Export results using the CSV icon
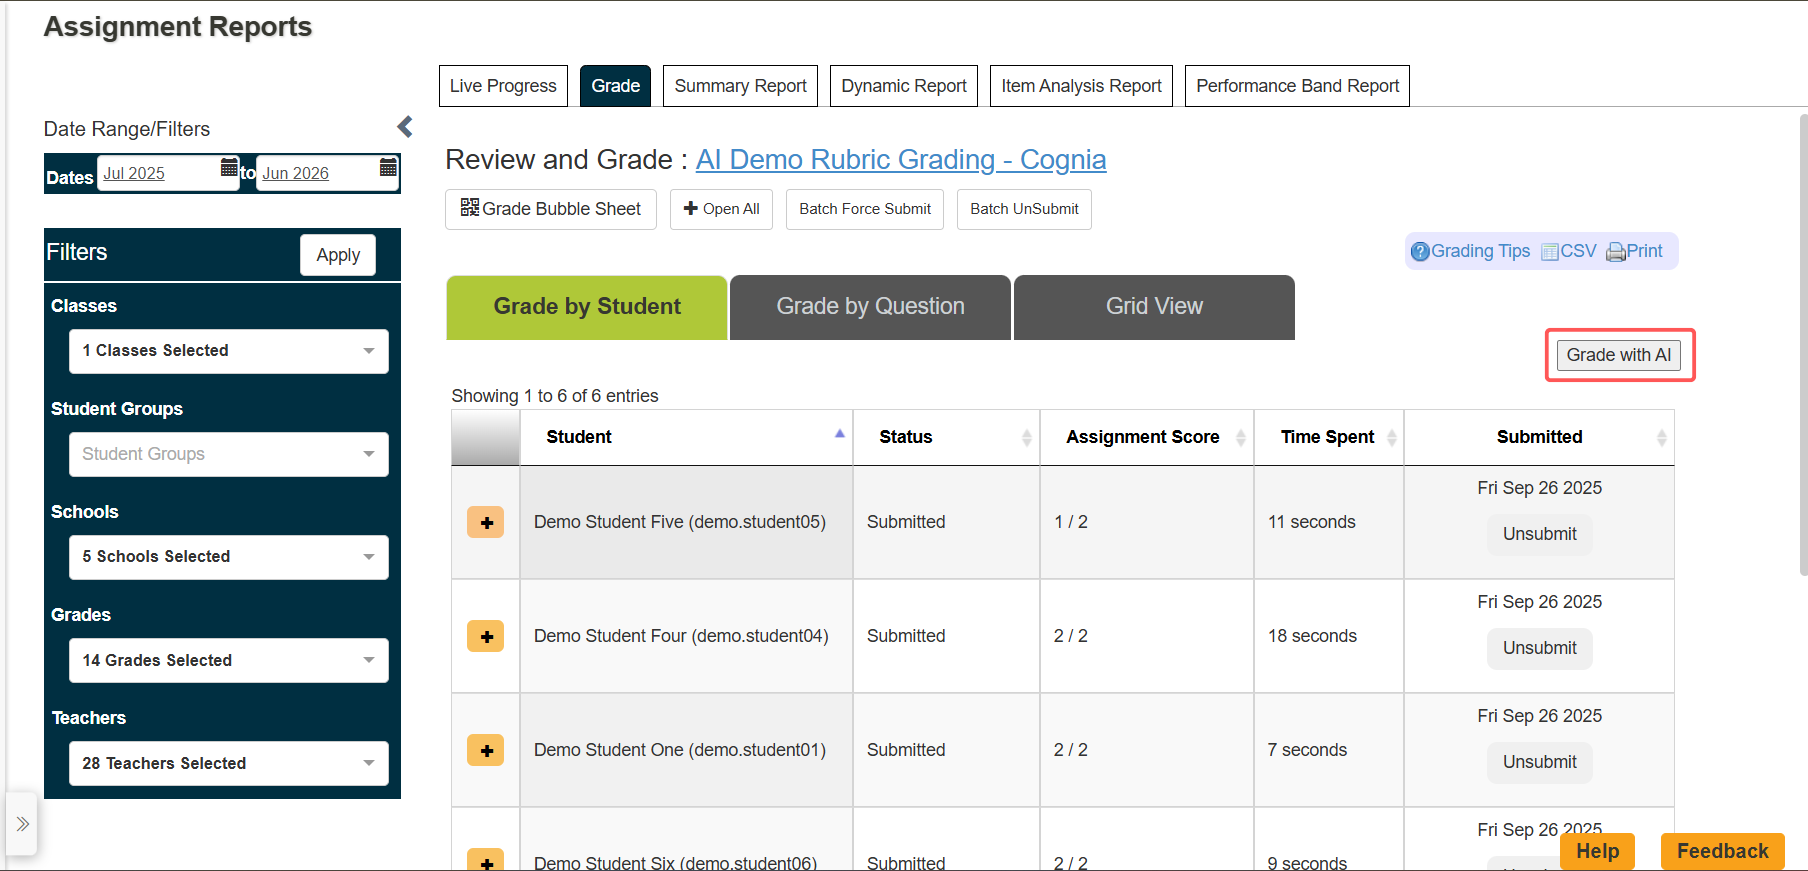The width and height of the screenshot is (1808, 871). click(1550, 252)
